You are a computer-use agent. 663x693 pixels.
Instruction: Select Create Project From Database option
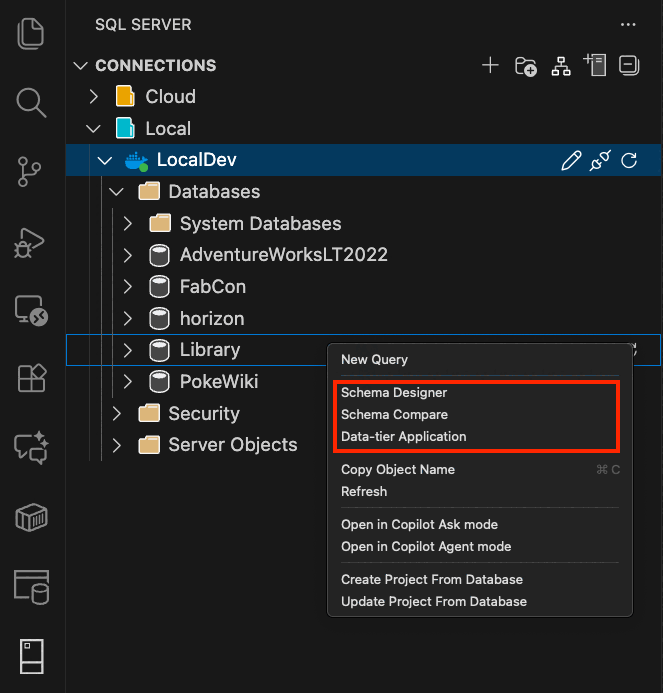click(x=431, y=580)
